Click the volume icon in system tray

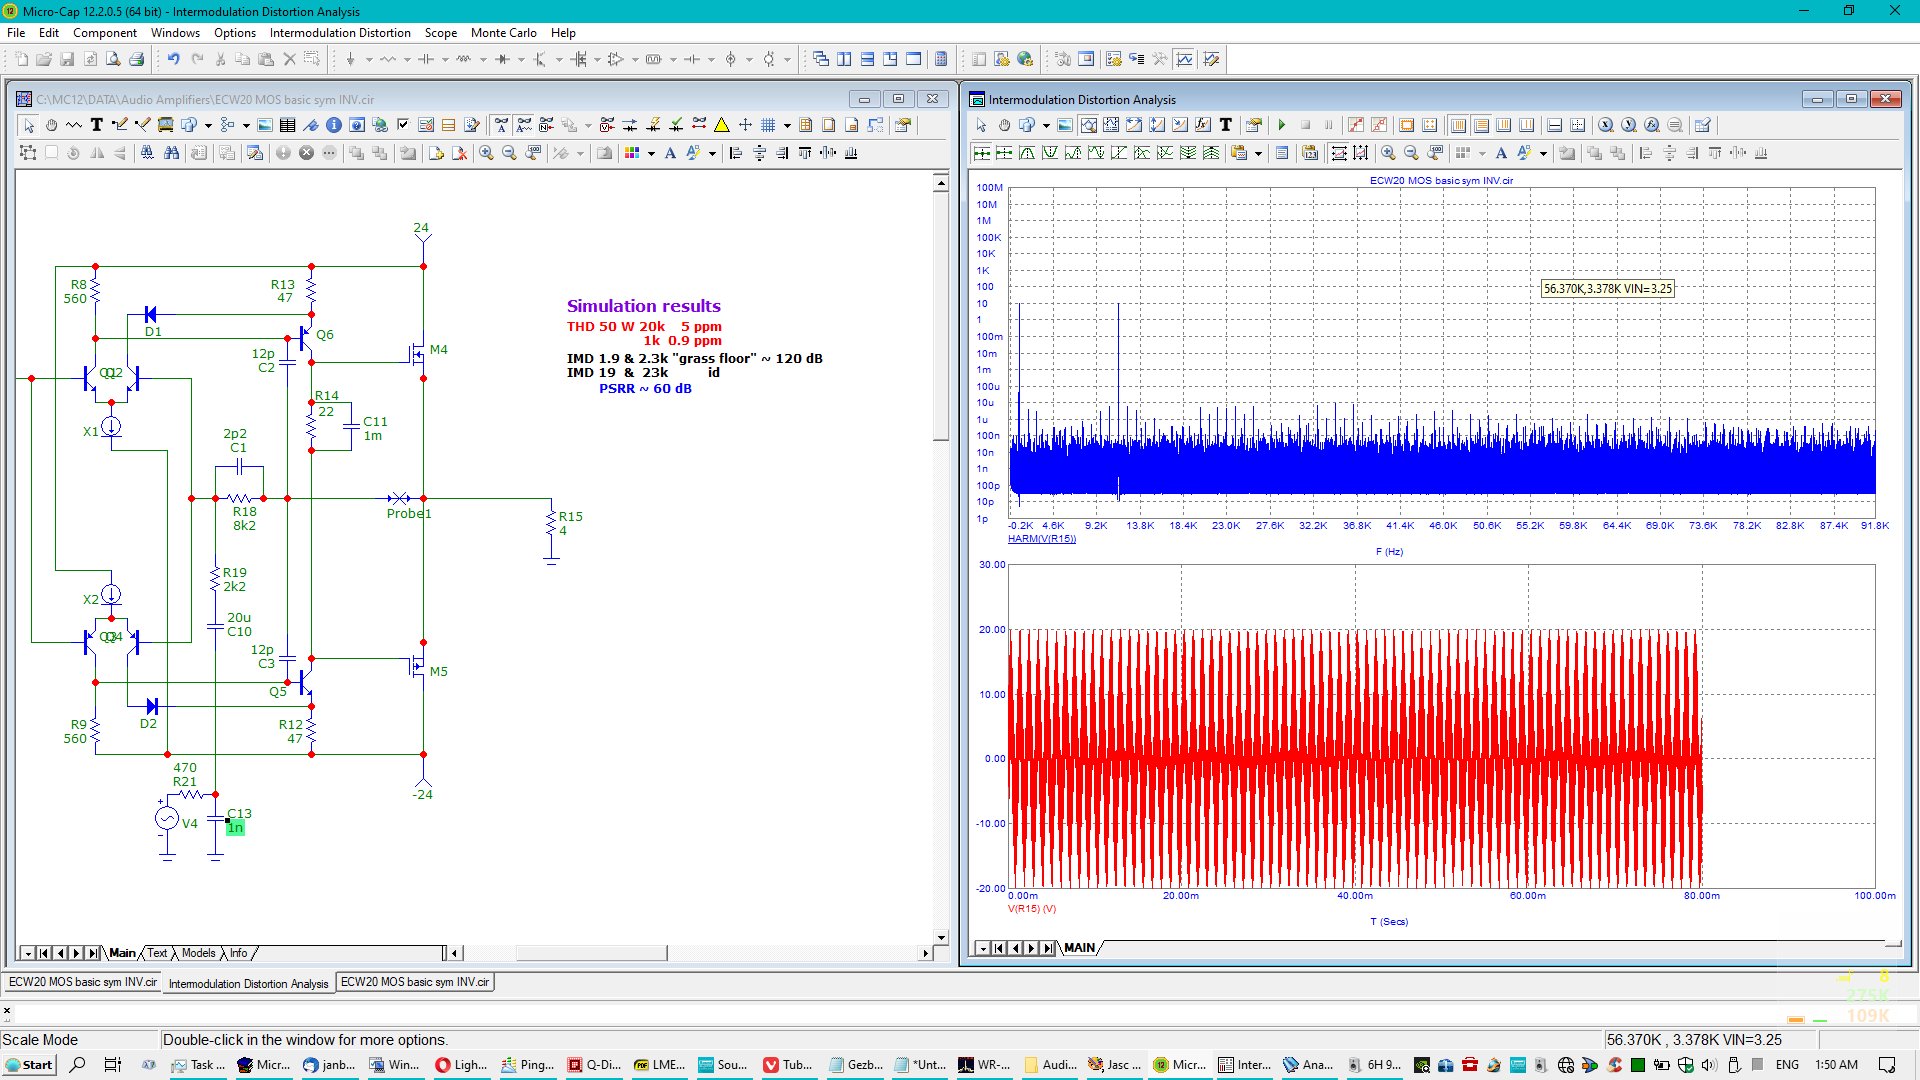[x=1709, y=1065]
